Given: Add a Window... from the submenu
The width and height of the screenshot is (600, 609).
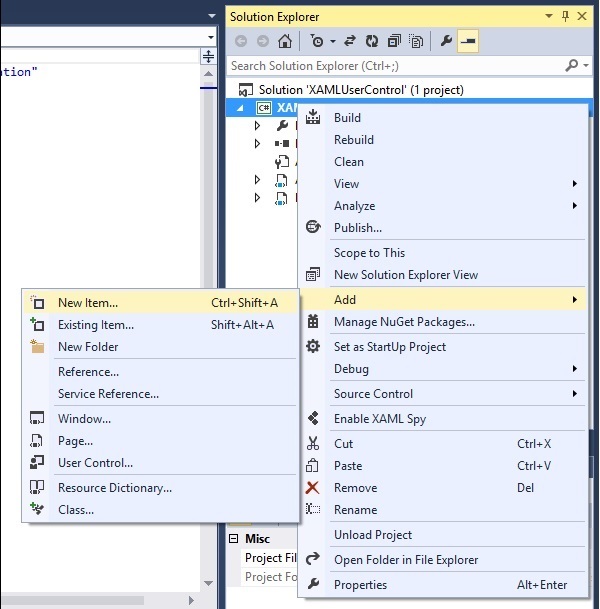Looking at the screenshot, I should pos(160,419).
